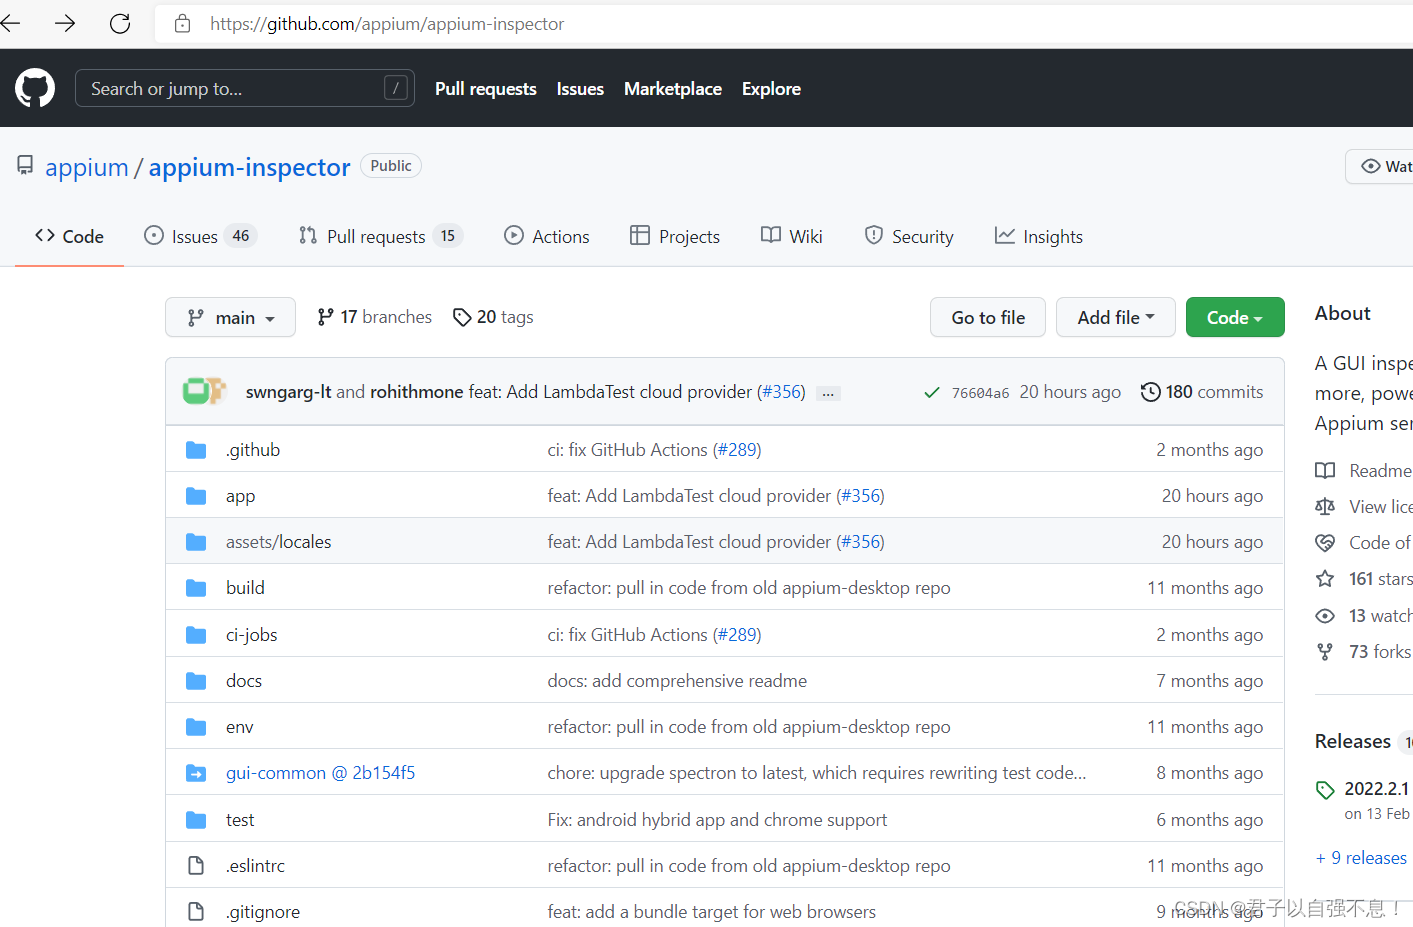
Task: Open the 180 commits history link
Action: [1202, 392]
